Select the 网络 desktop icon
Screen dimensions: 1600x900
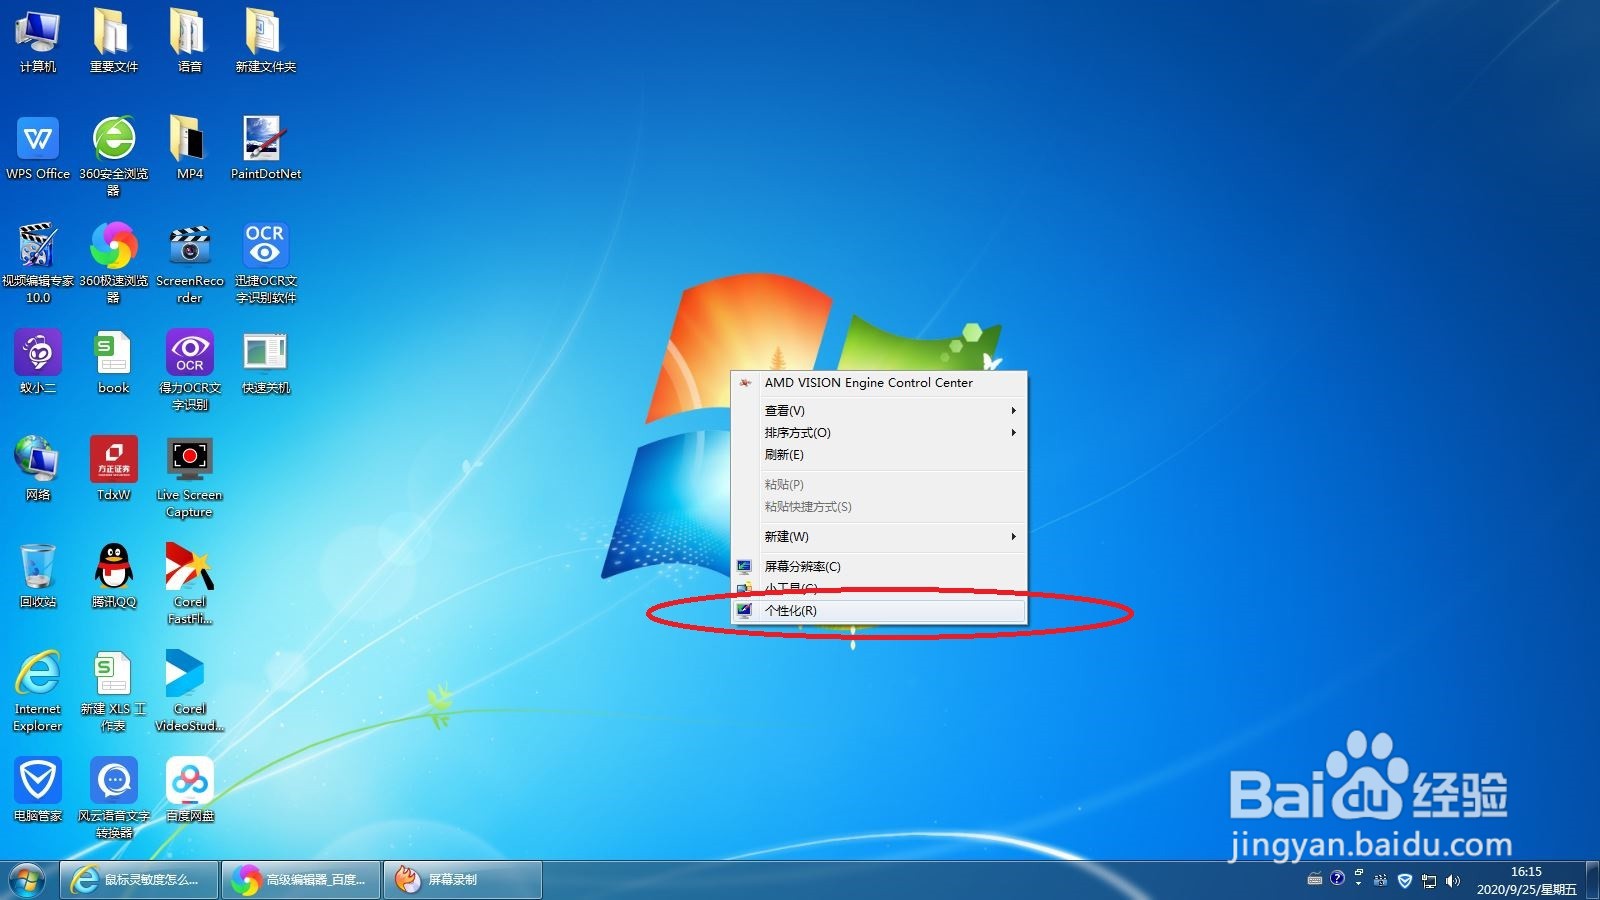click(38, 469)
